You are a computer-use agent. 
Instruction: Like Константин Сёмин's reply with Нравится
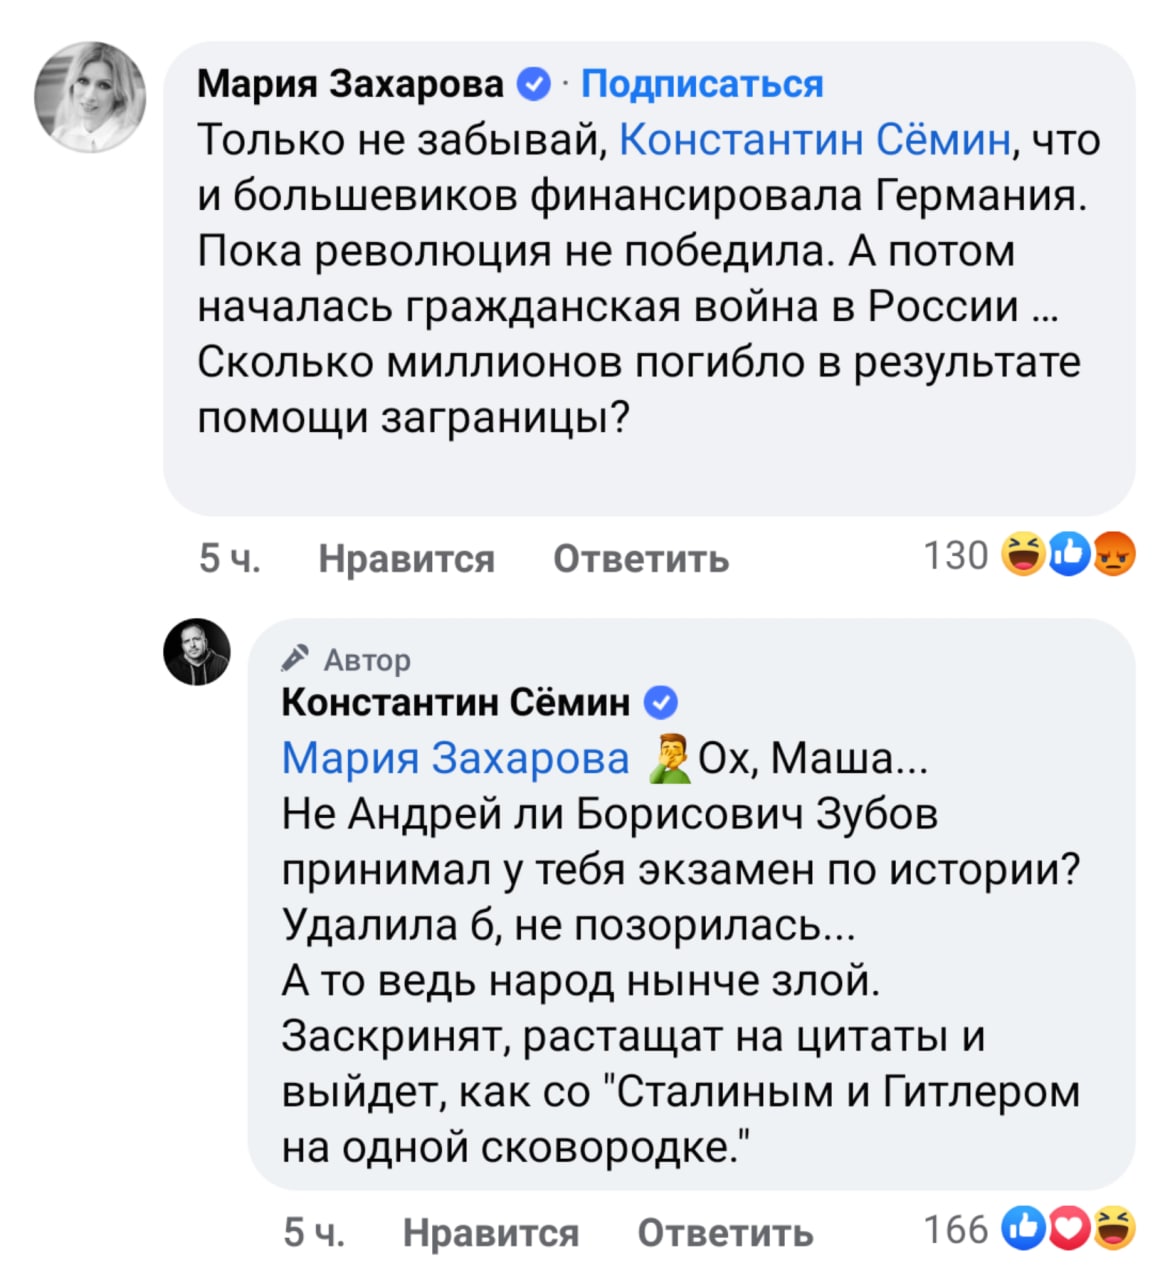pyautogui.click(x=490, y=1233)
